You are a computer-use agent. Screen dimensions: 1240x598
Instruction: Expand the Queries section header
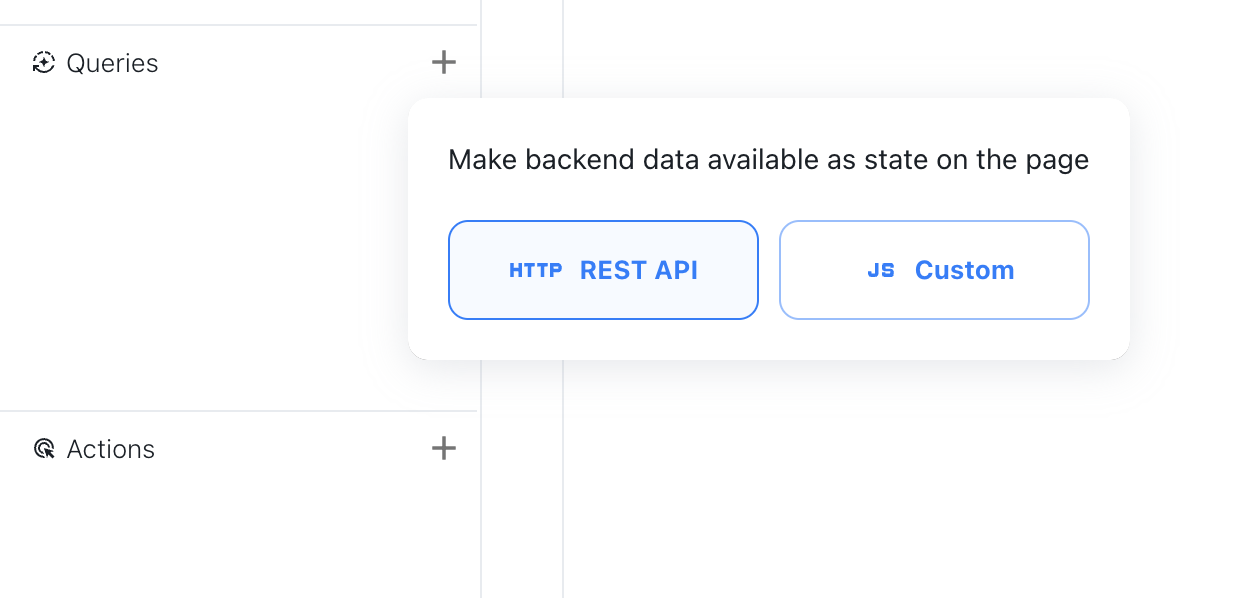tap(112, 62)
